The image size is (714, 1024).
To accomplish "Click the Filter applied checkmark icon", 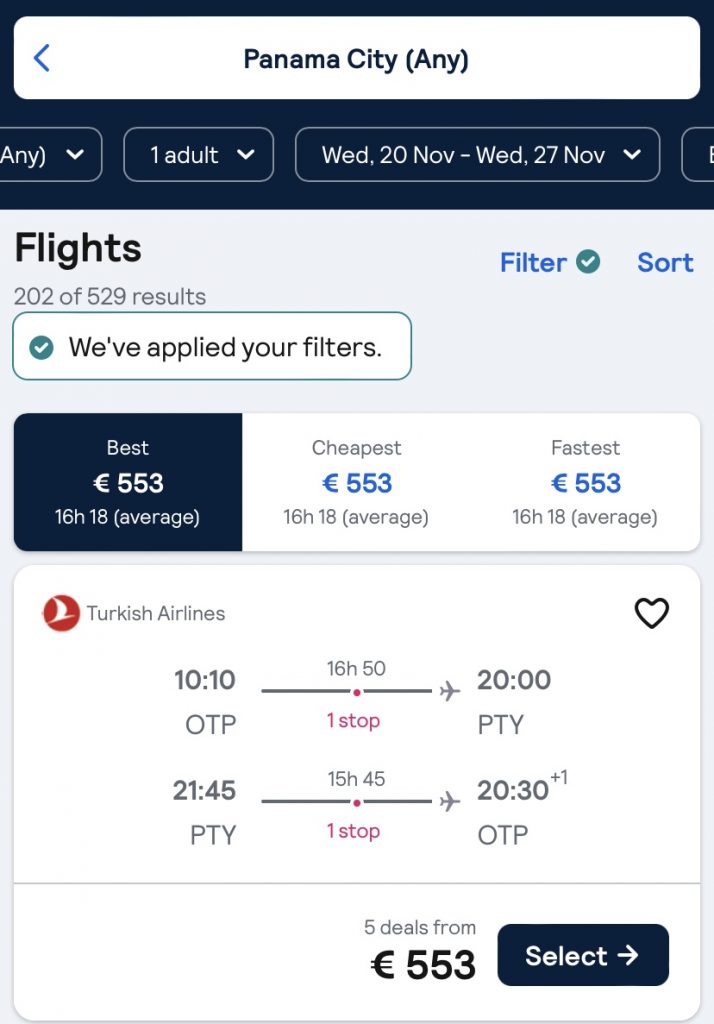I will point(589,262).
